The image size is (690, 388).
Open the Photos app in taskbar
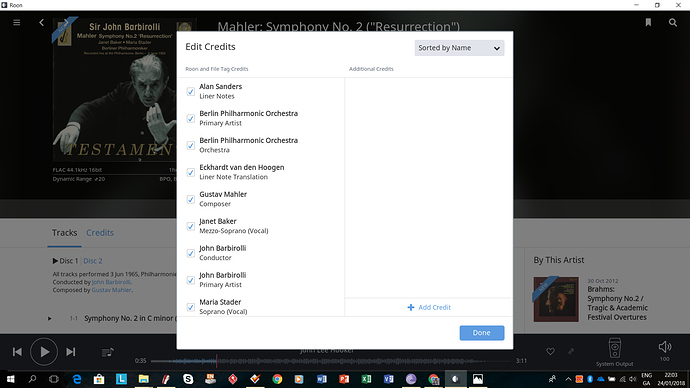[x=477, y=379]
